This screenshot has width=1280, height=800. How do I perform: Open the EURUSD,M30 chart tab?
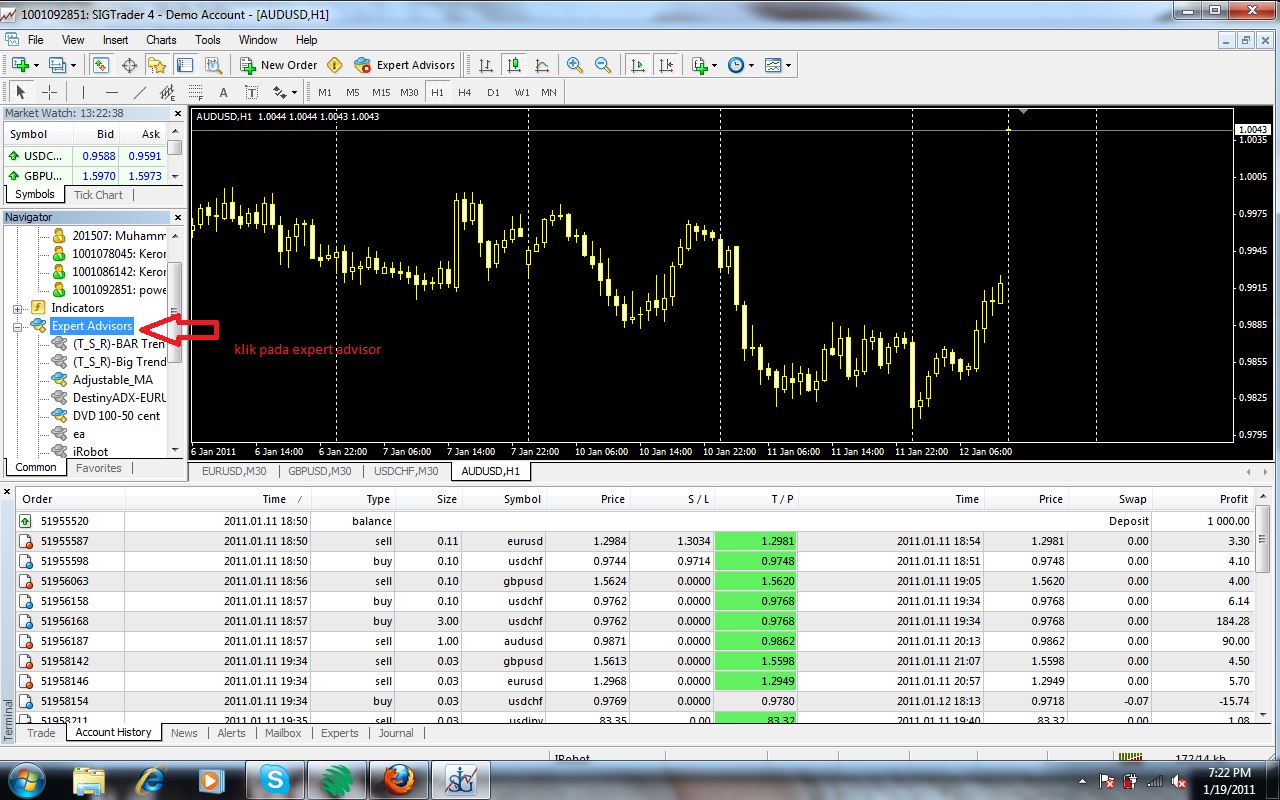point(235,471)
